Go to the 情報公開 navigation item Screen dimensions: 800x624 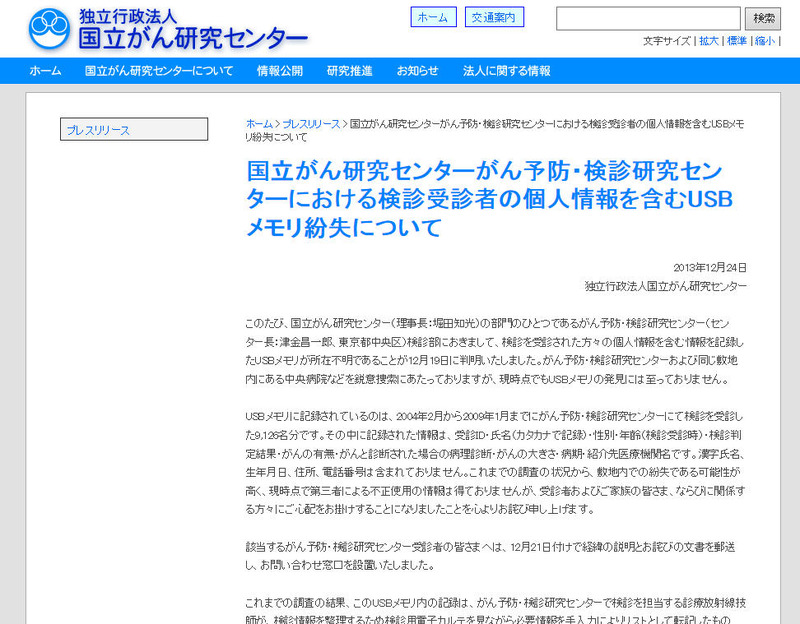(x=280, y=71)
